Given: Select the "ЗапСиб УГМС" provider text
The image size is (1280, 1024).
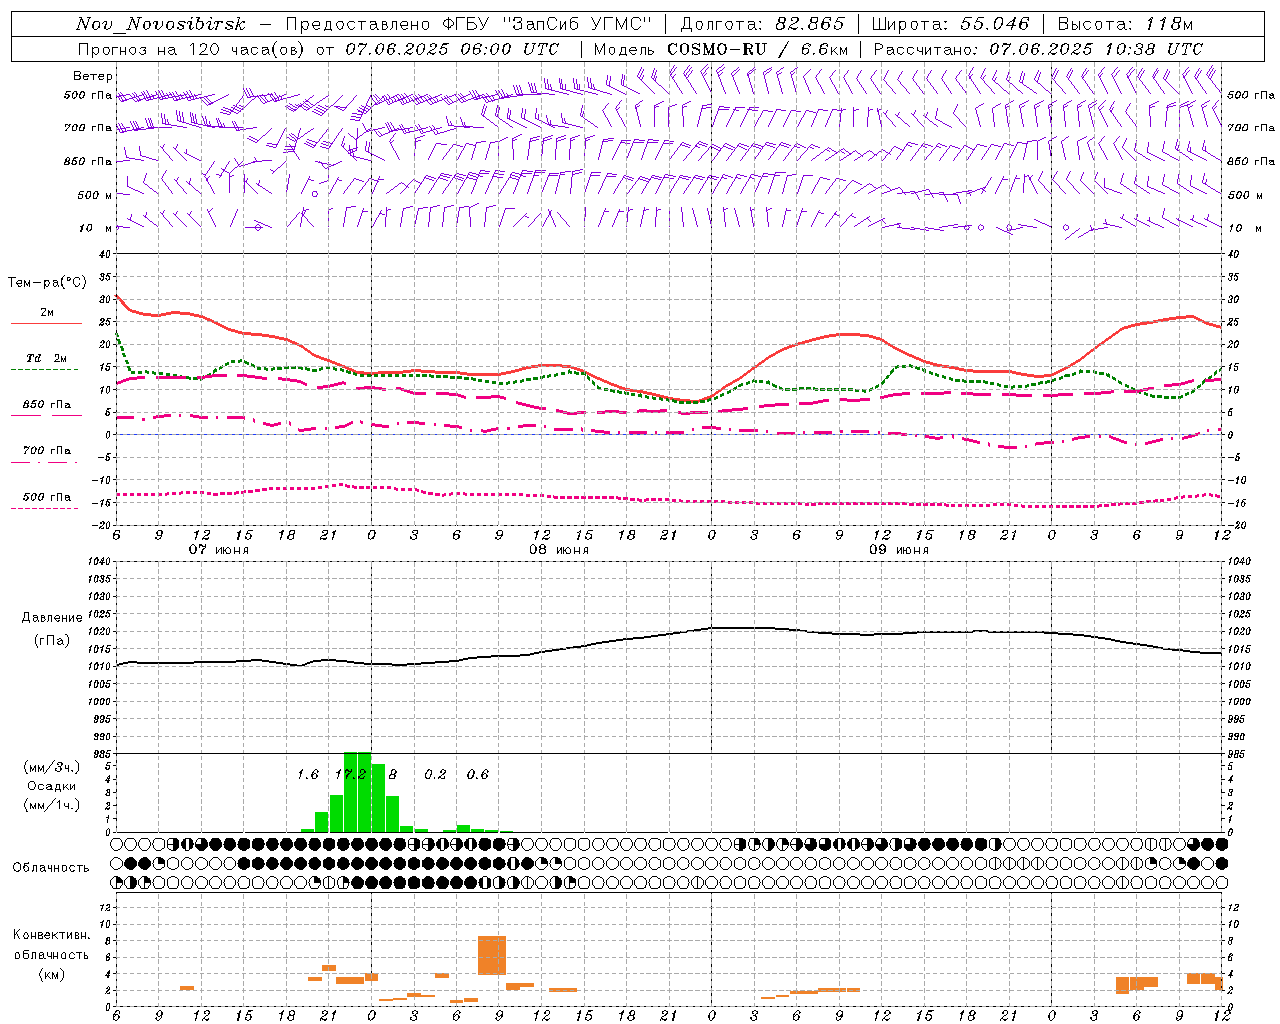Looking at the screenshot, I should (x=580, y=24).
